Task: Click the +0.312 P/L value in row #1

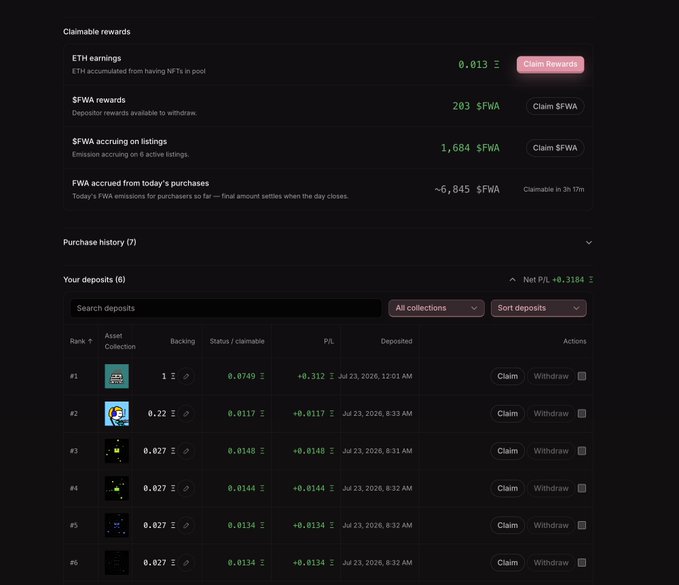Action: coord(315,376)
